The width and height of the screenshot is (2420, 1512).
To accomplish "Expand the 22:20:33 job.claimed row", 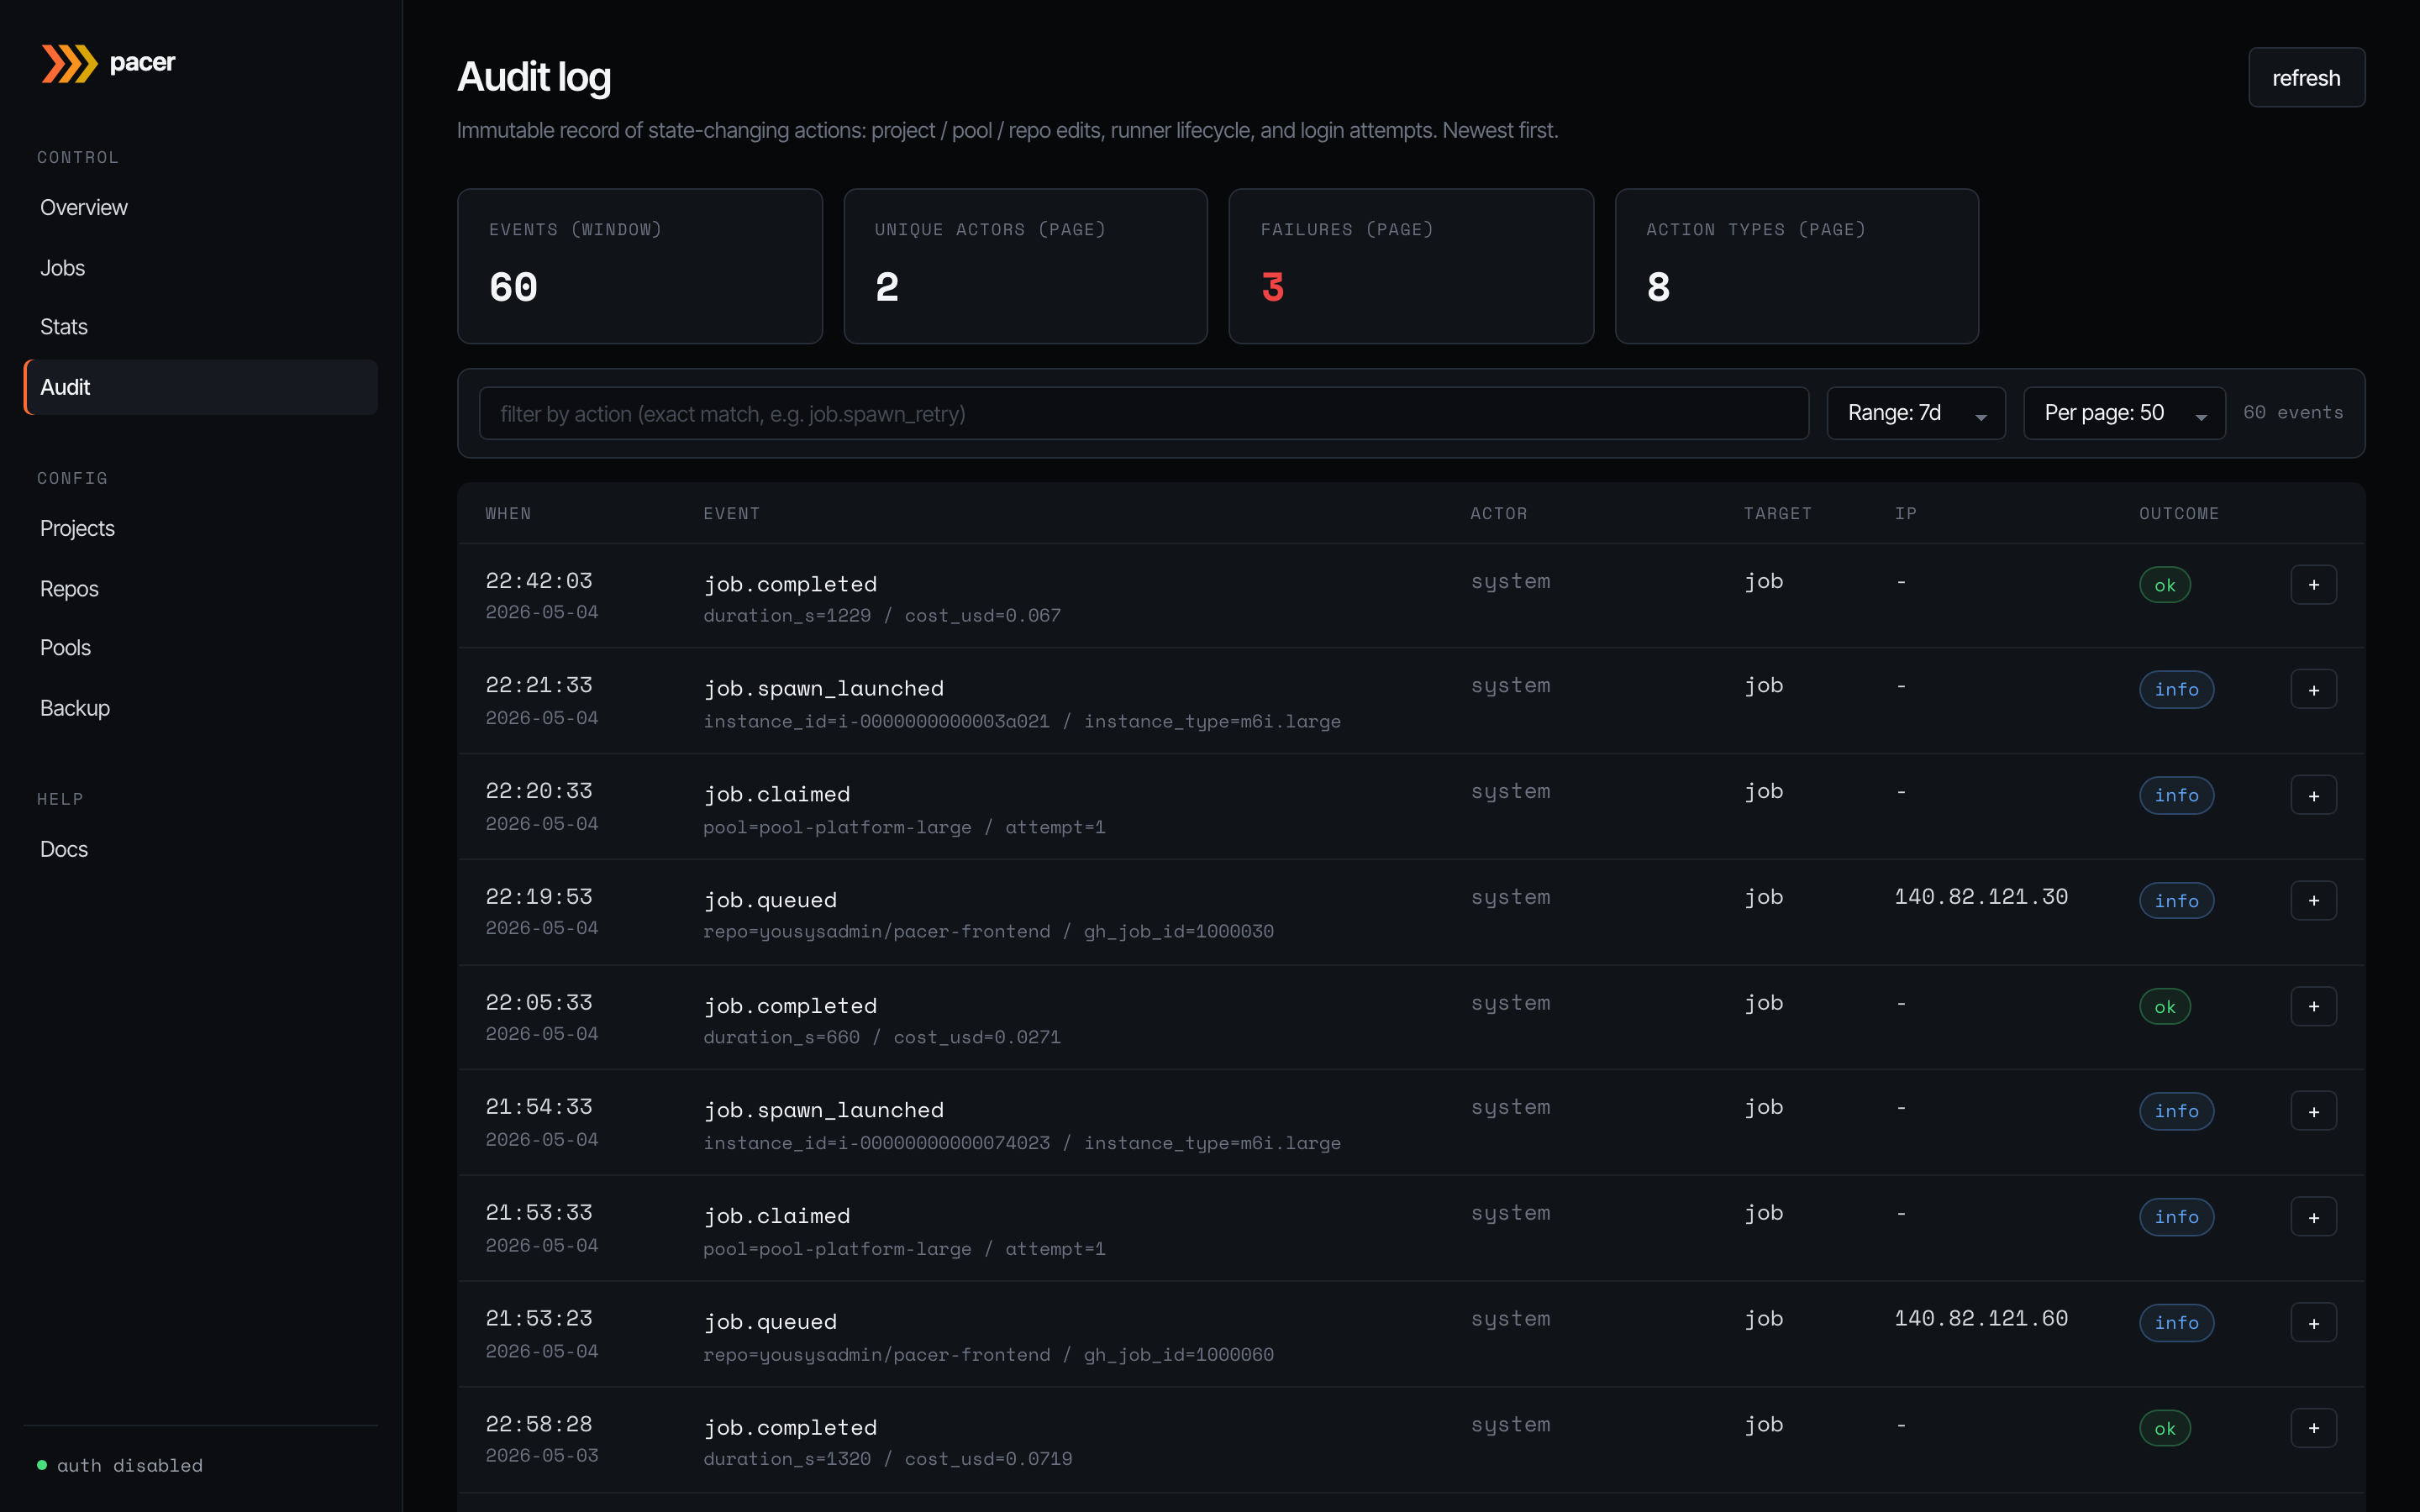I will [x=2313, y=796].
